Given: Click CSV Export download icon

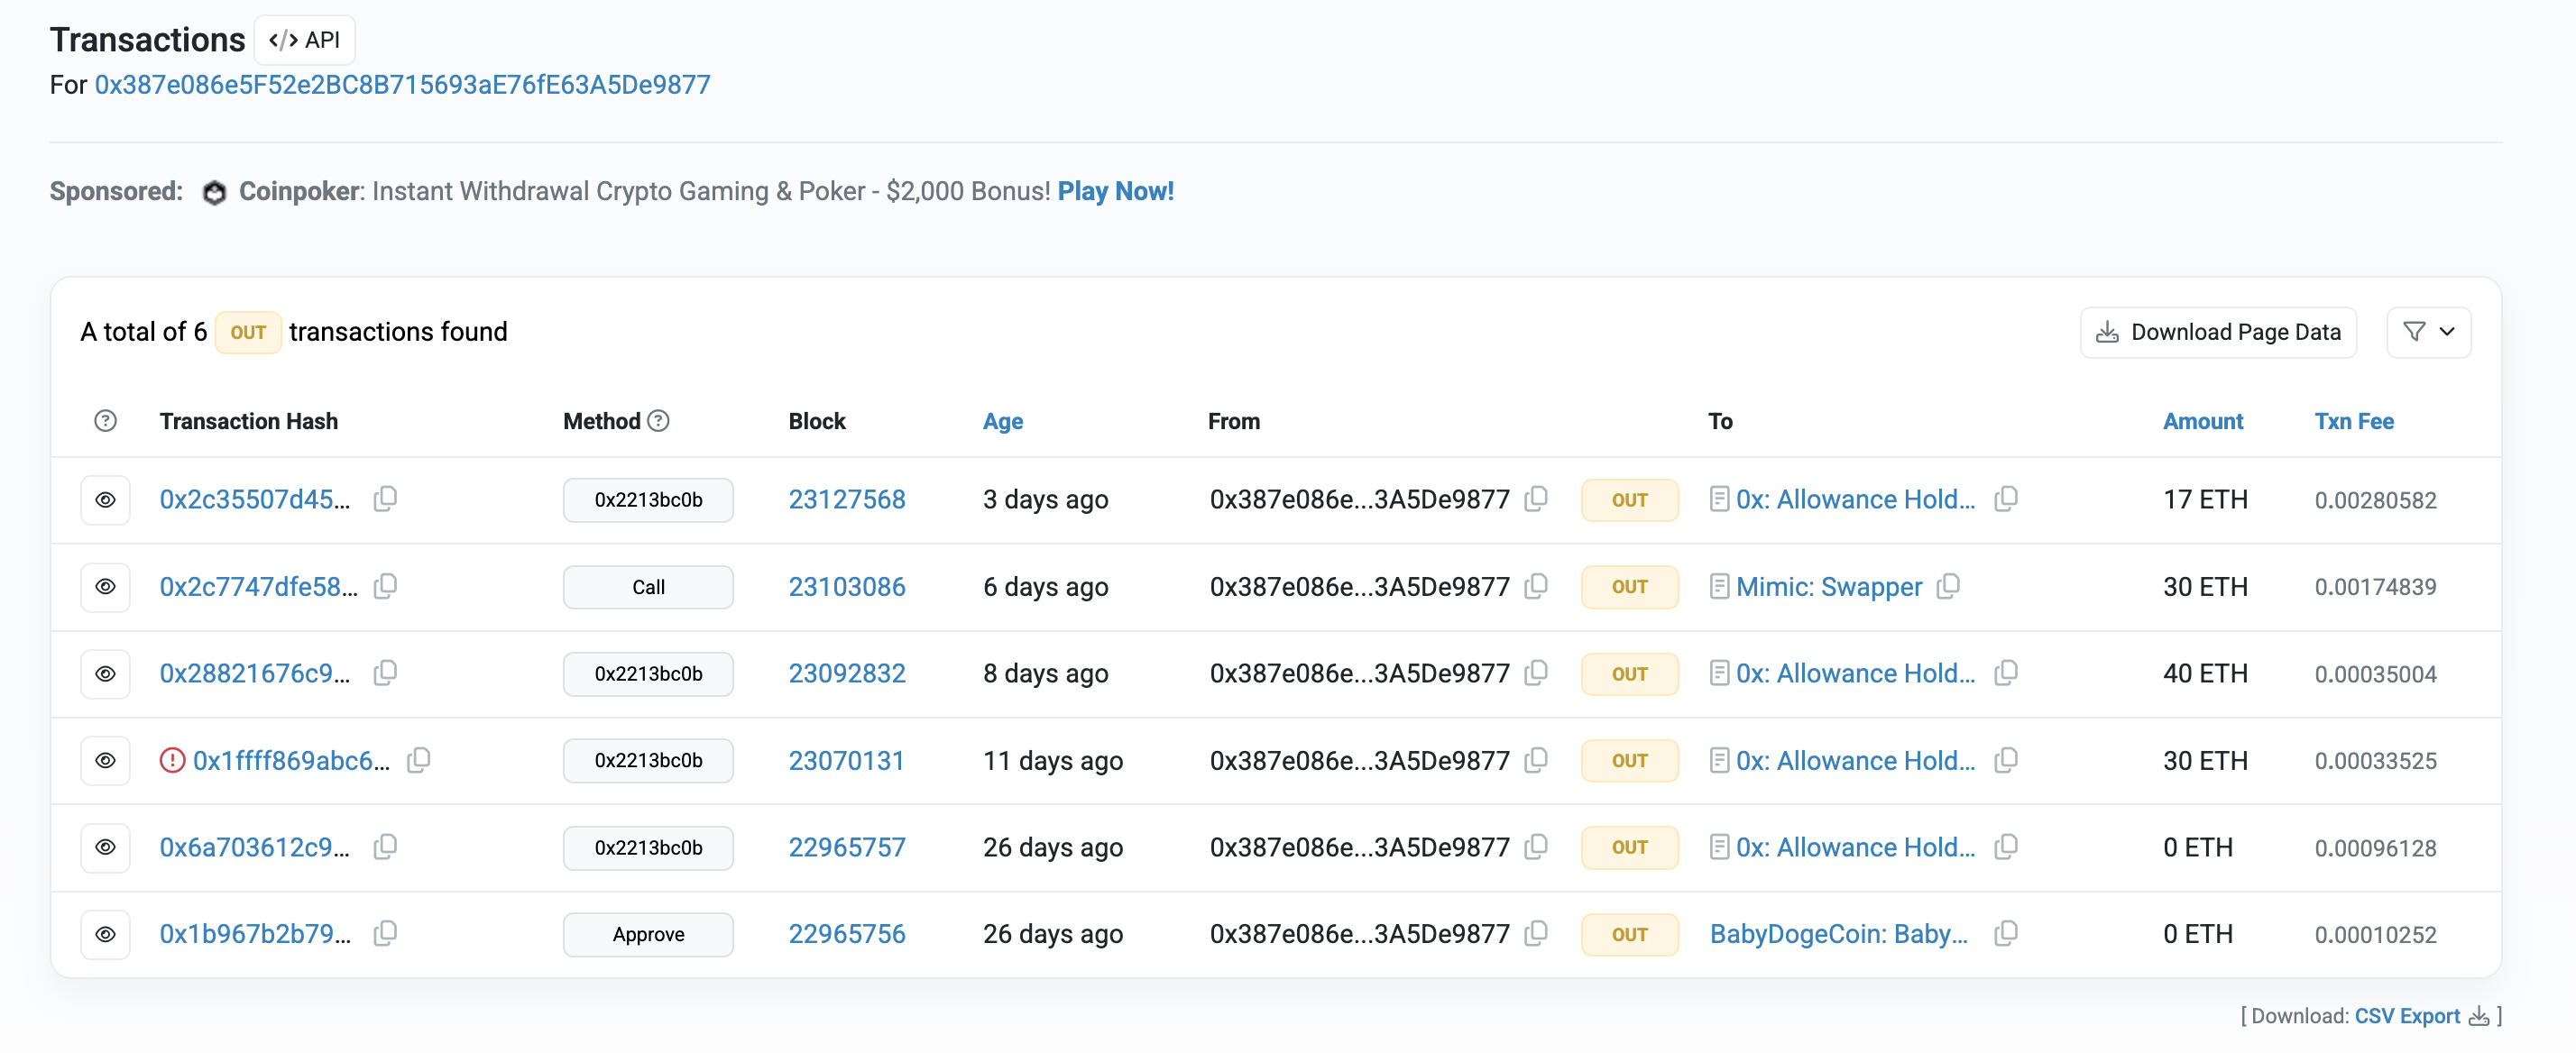Looking at the screenshot, I should 2479,1016.
